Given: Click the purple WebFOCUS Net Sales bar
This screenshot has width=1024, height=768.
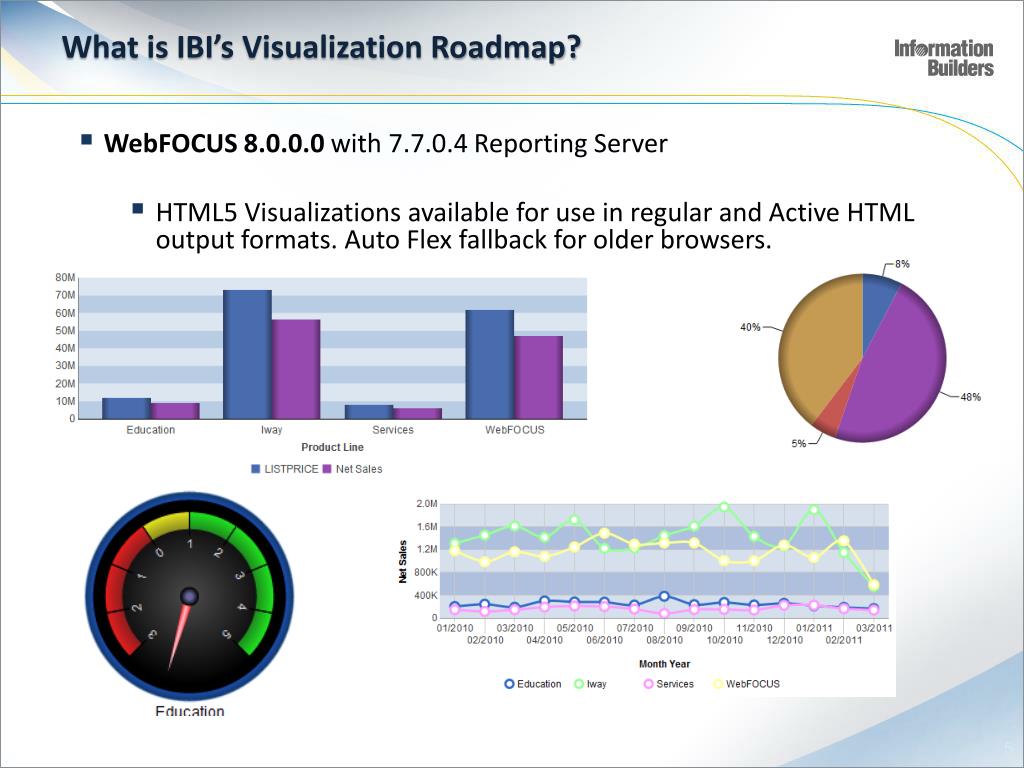Looking at the screenshot, I should pyautogui.click(x=538, y=377).
